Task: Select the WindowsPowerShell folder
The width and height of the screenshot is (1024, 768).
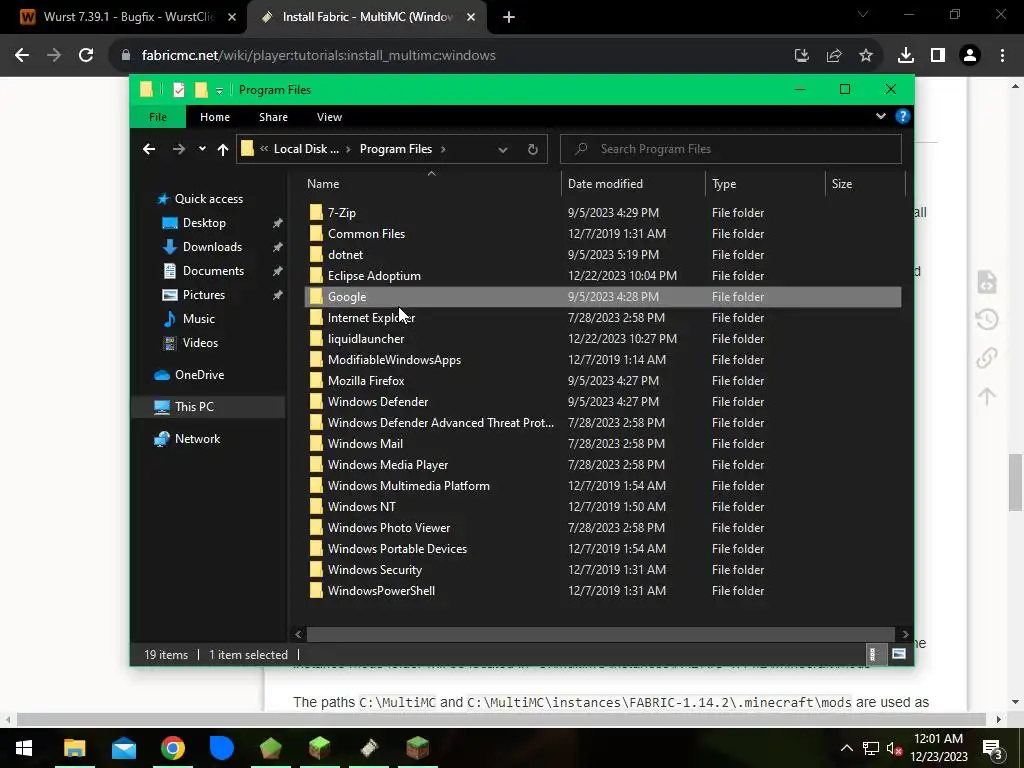Action: [x=381, y=590]
